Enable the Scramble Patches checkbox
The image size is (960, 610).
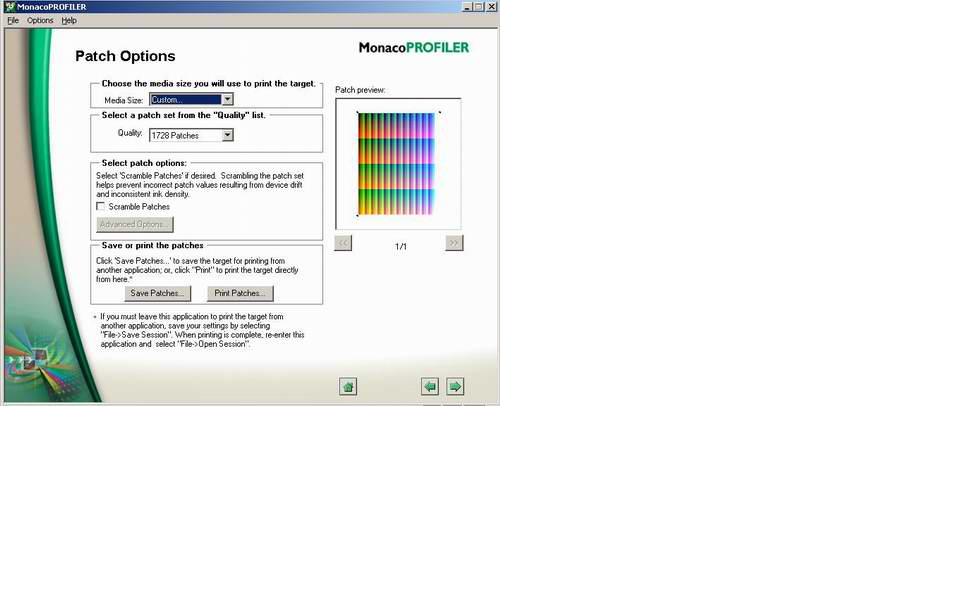pyautogui.click(x=100, y=206)
